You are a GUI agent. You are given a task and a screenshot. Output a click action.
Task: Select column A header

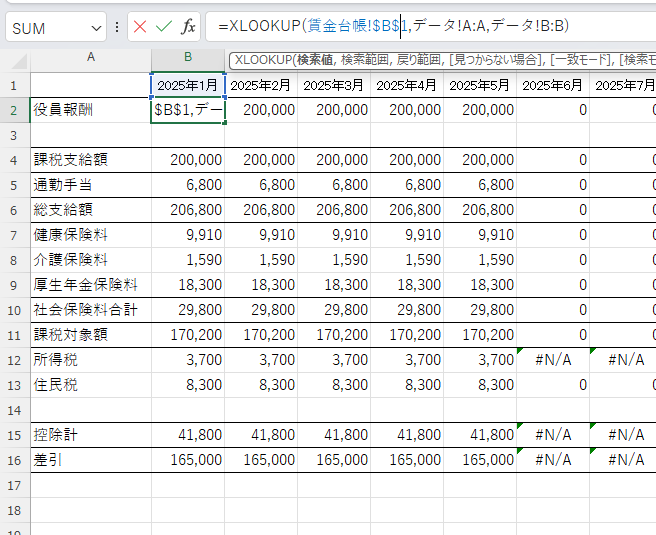coord(90,58)
